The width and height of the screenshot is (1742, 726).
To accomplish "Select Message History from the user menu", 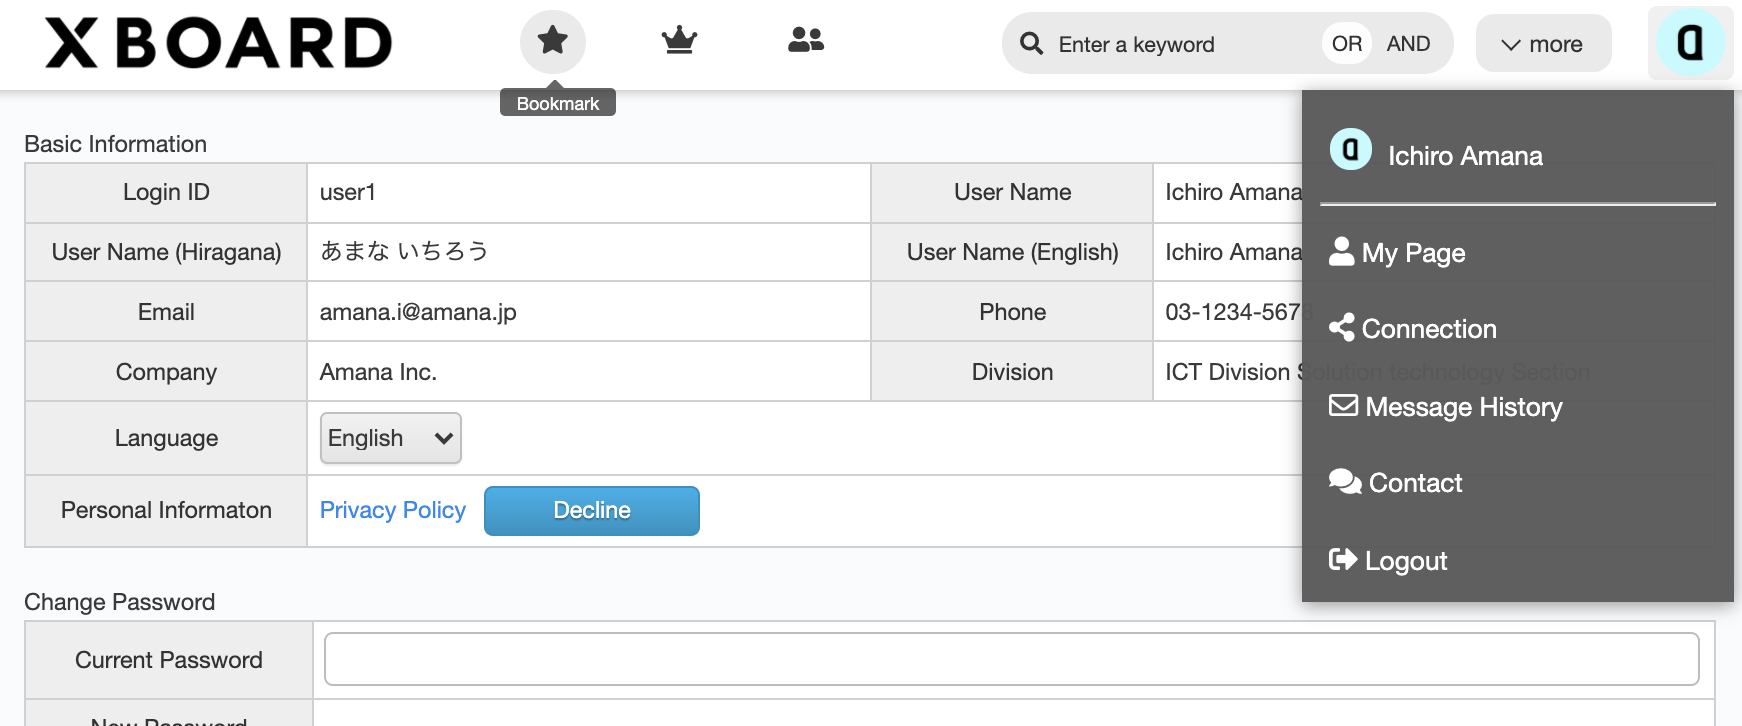I will point(1446,406).
